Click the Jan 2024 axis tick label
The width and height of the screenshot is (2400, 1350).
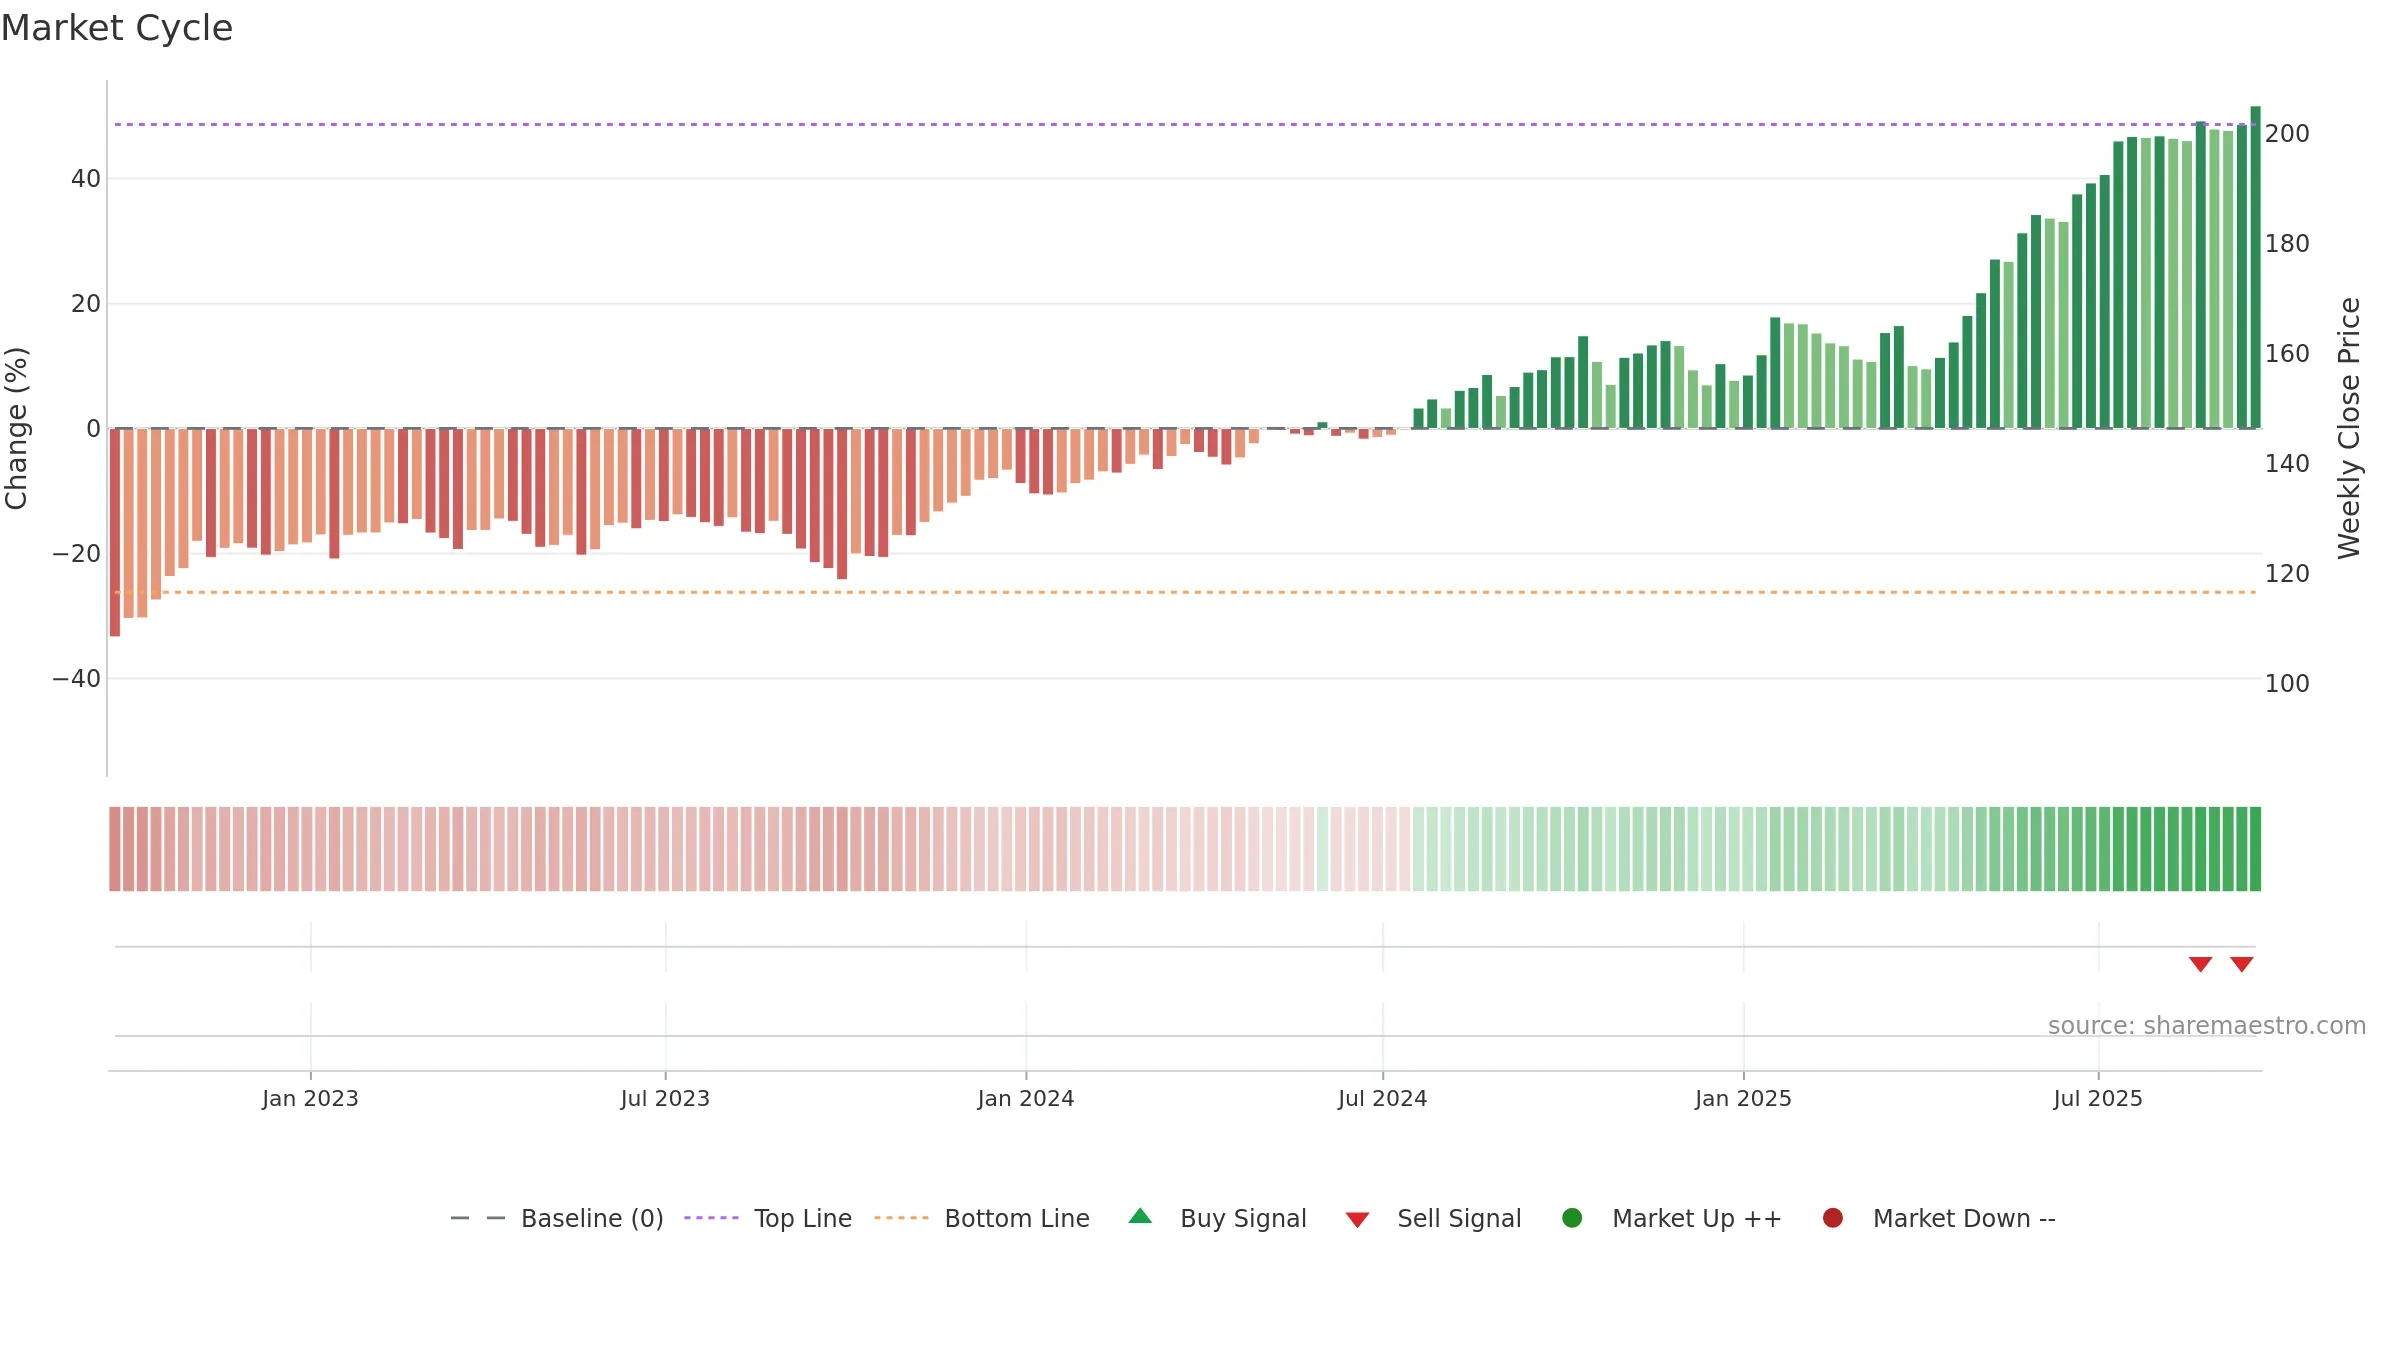click(1026, 1099)
